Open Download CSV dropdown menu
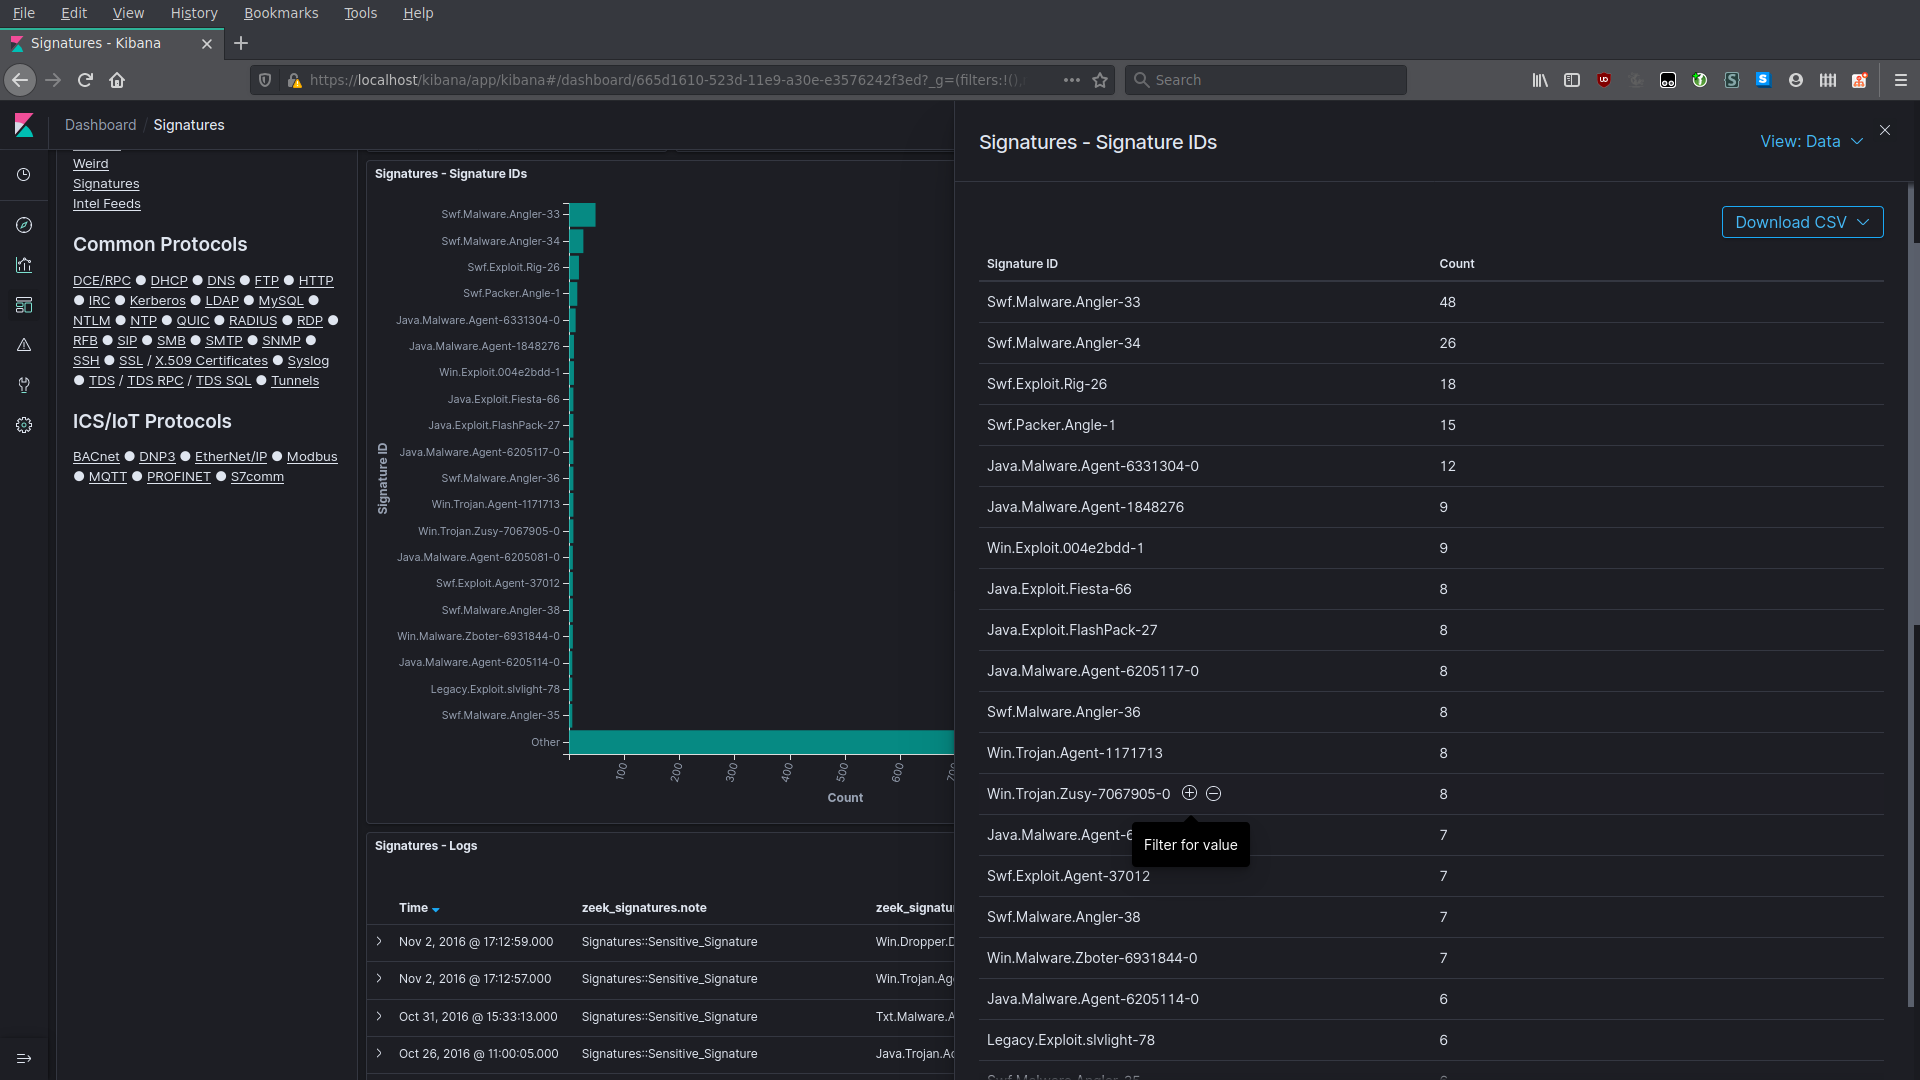The height and width of the screenshot is (1080, 1920). pos(1803,222)
